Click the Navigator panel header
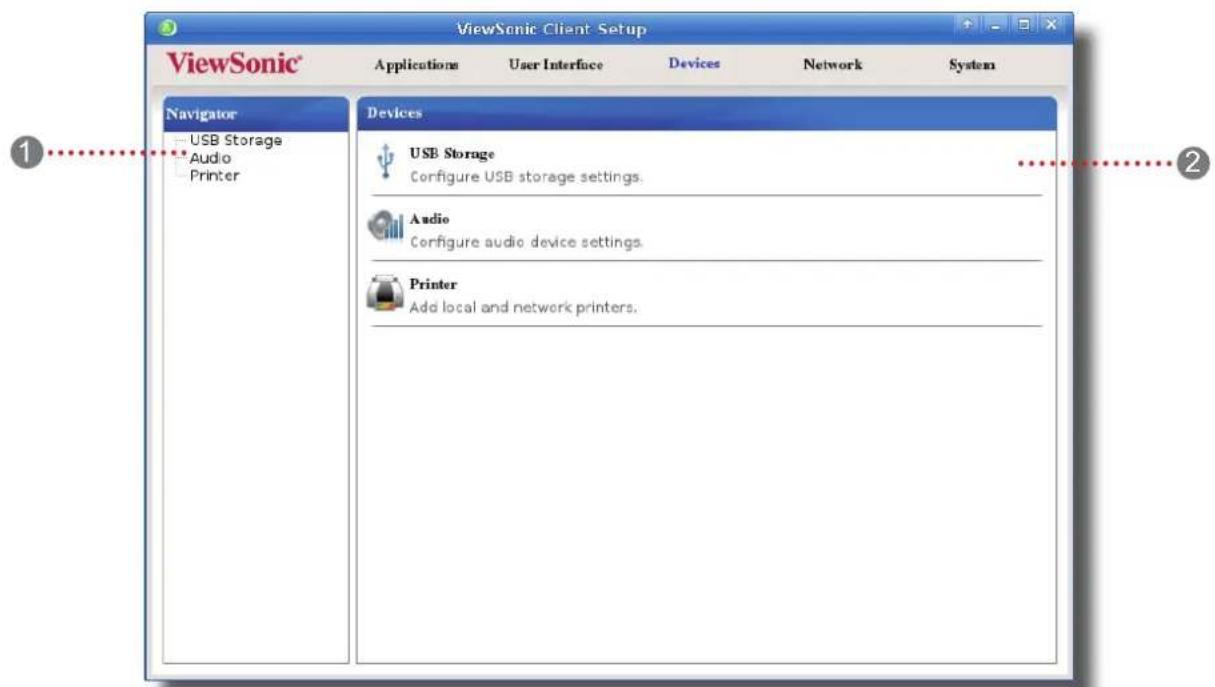The height and width of the screenshot is (687, 1215). (x=256, y=114)
